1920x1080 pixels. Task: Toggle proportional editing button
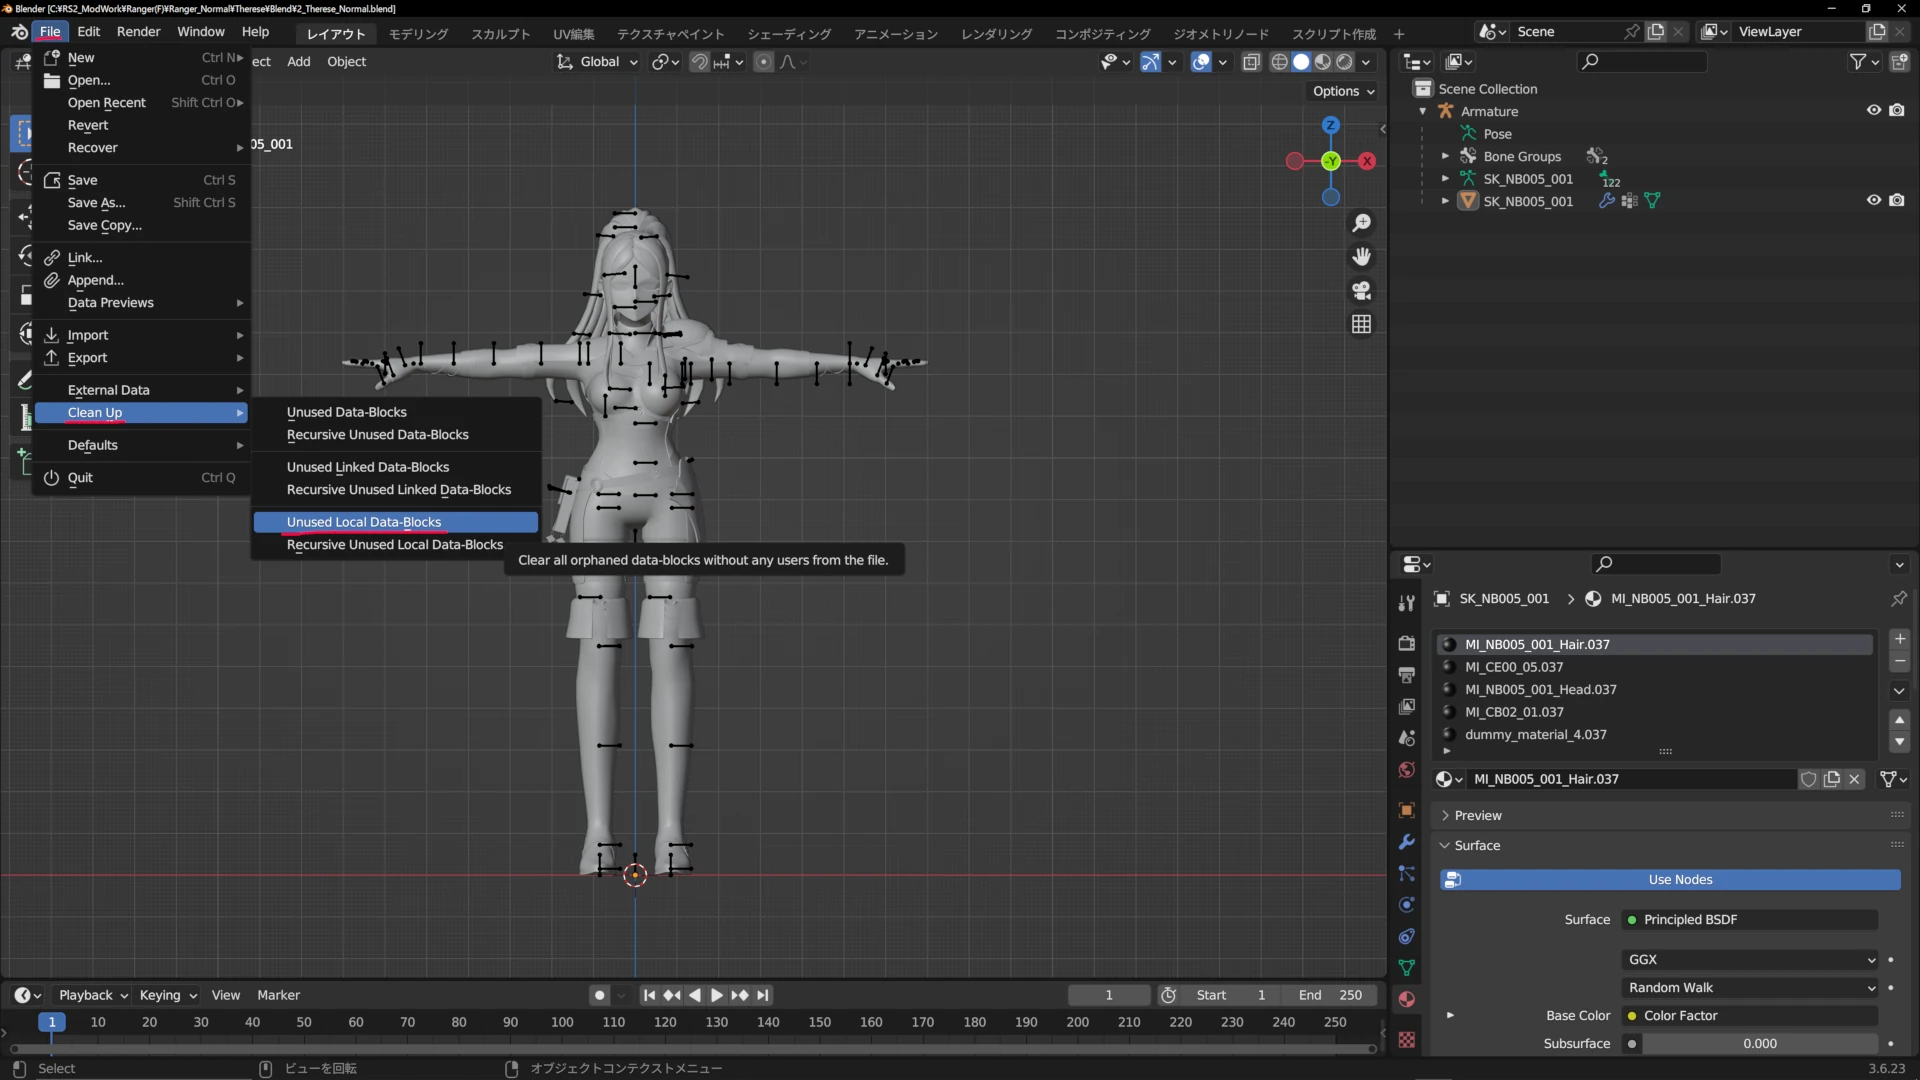[x=763, y=62]
